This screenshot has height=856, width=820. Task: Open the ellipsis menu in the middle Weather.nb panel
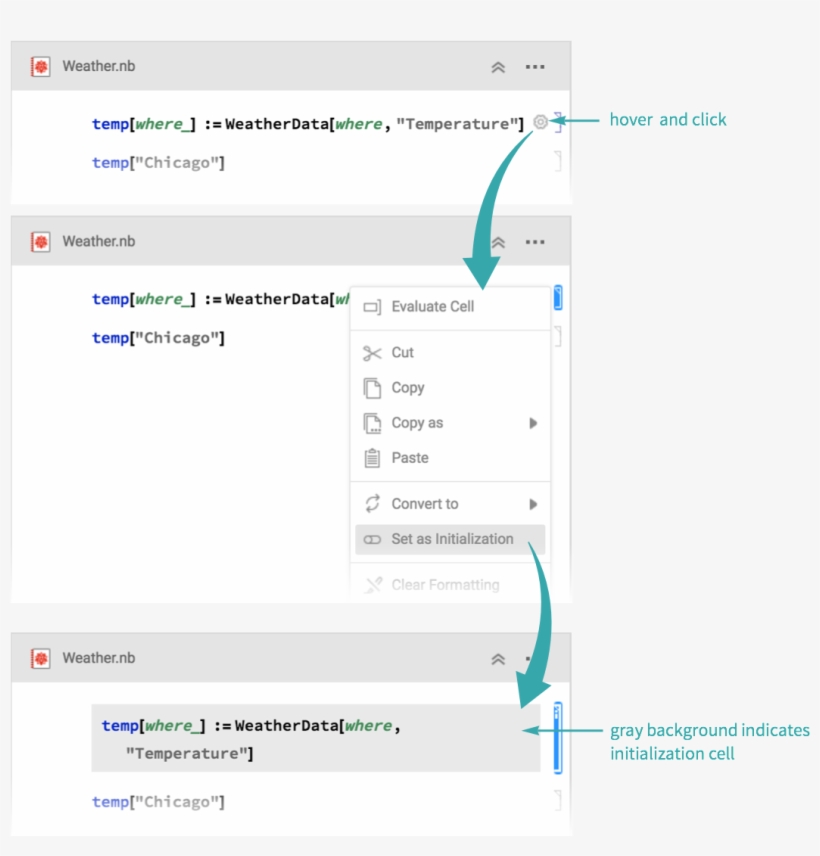click(535, 242)
